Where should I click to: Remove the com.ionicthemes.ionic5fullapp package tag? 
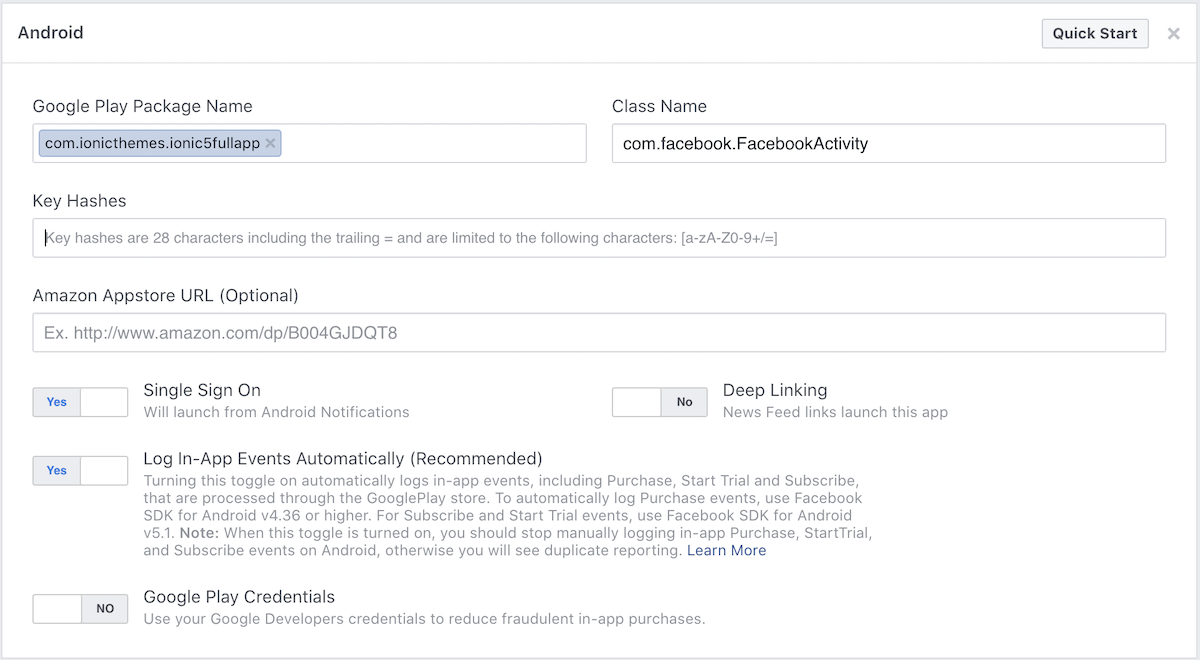(270, 143)
